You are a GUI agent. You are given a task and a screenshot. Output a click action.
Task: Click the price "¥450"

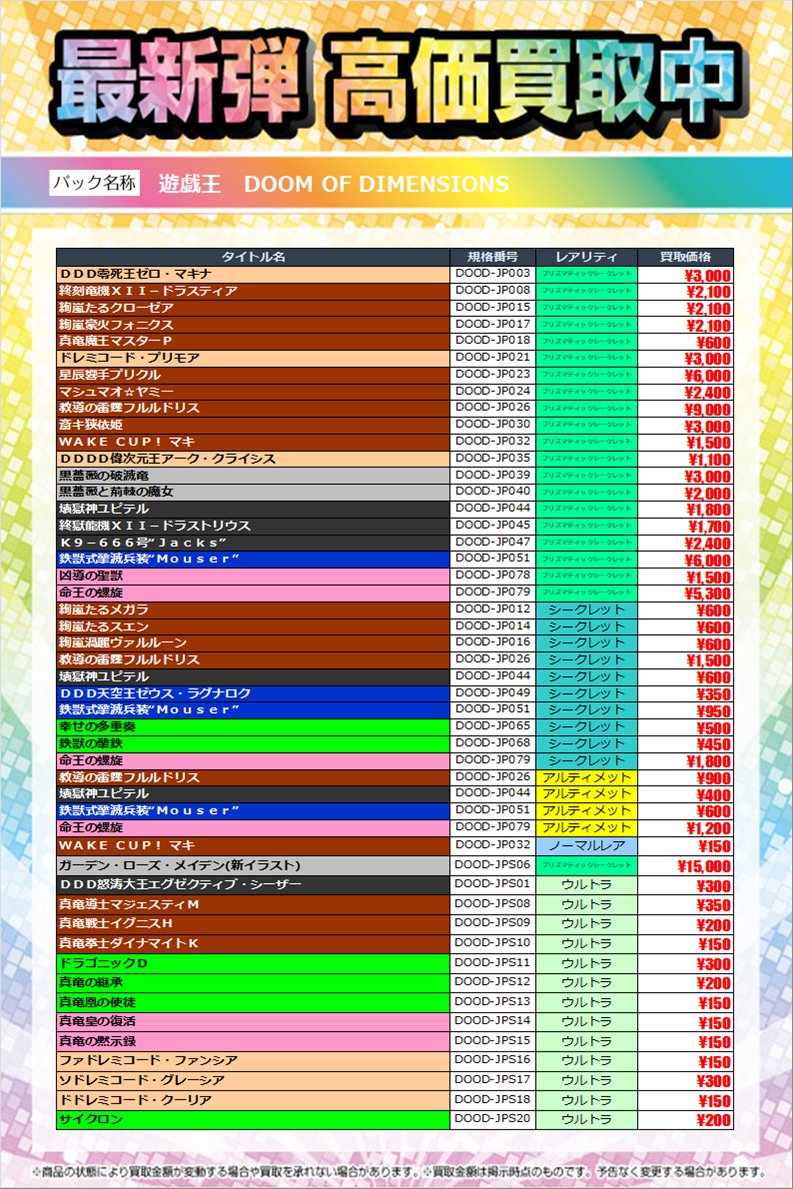(713, 745)
